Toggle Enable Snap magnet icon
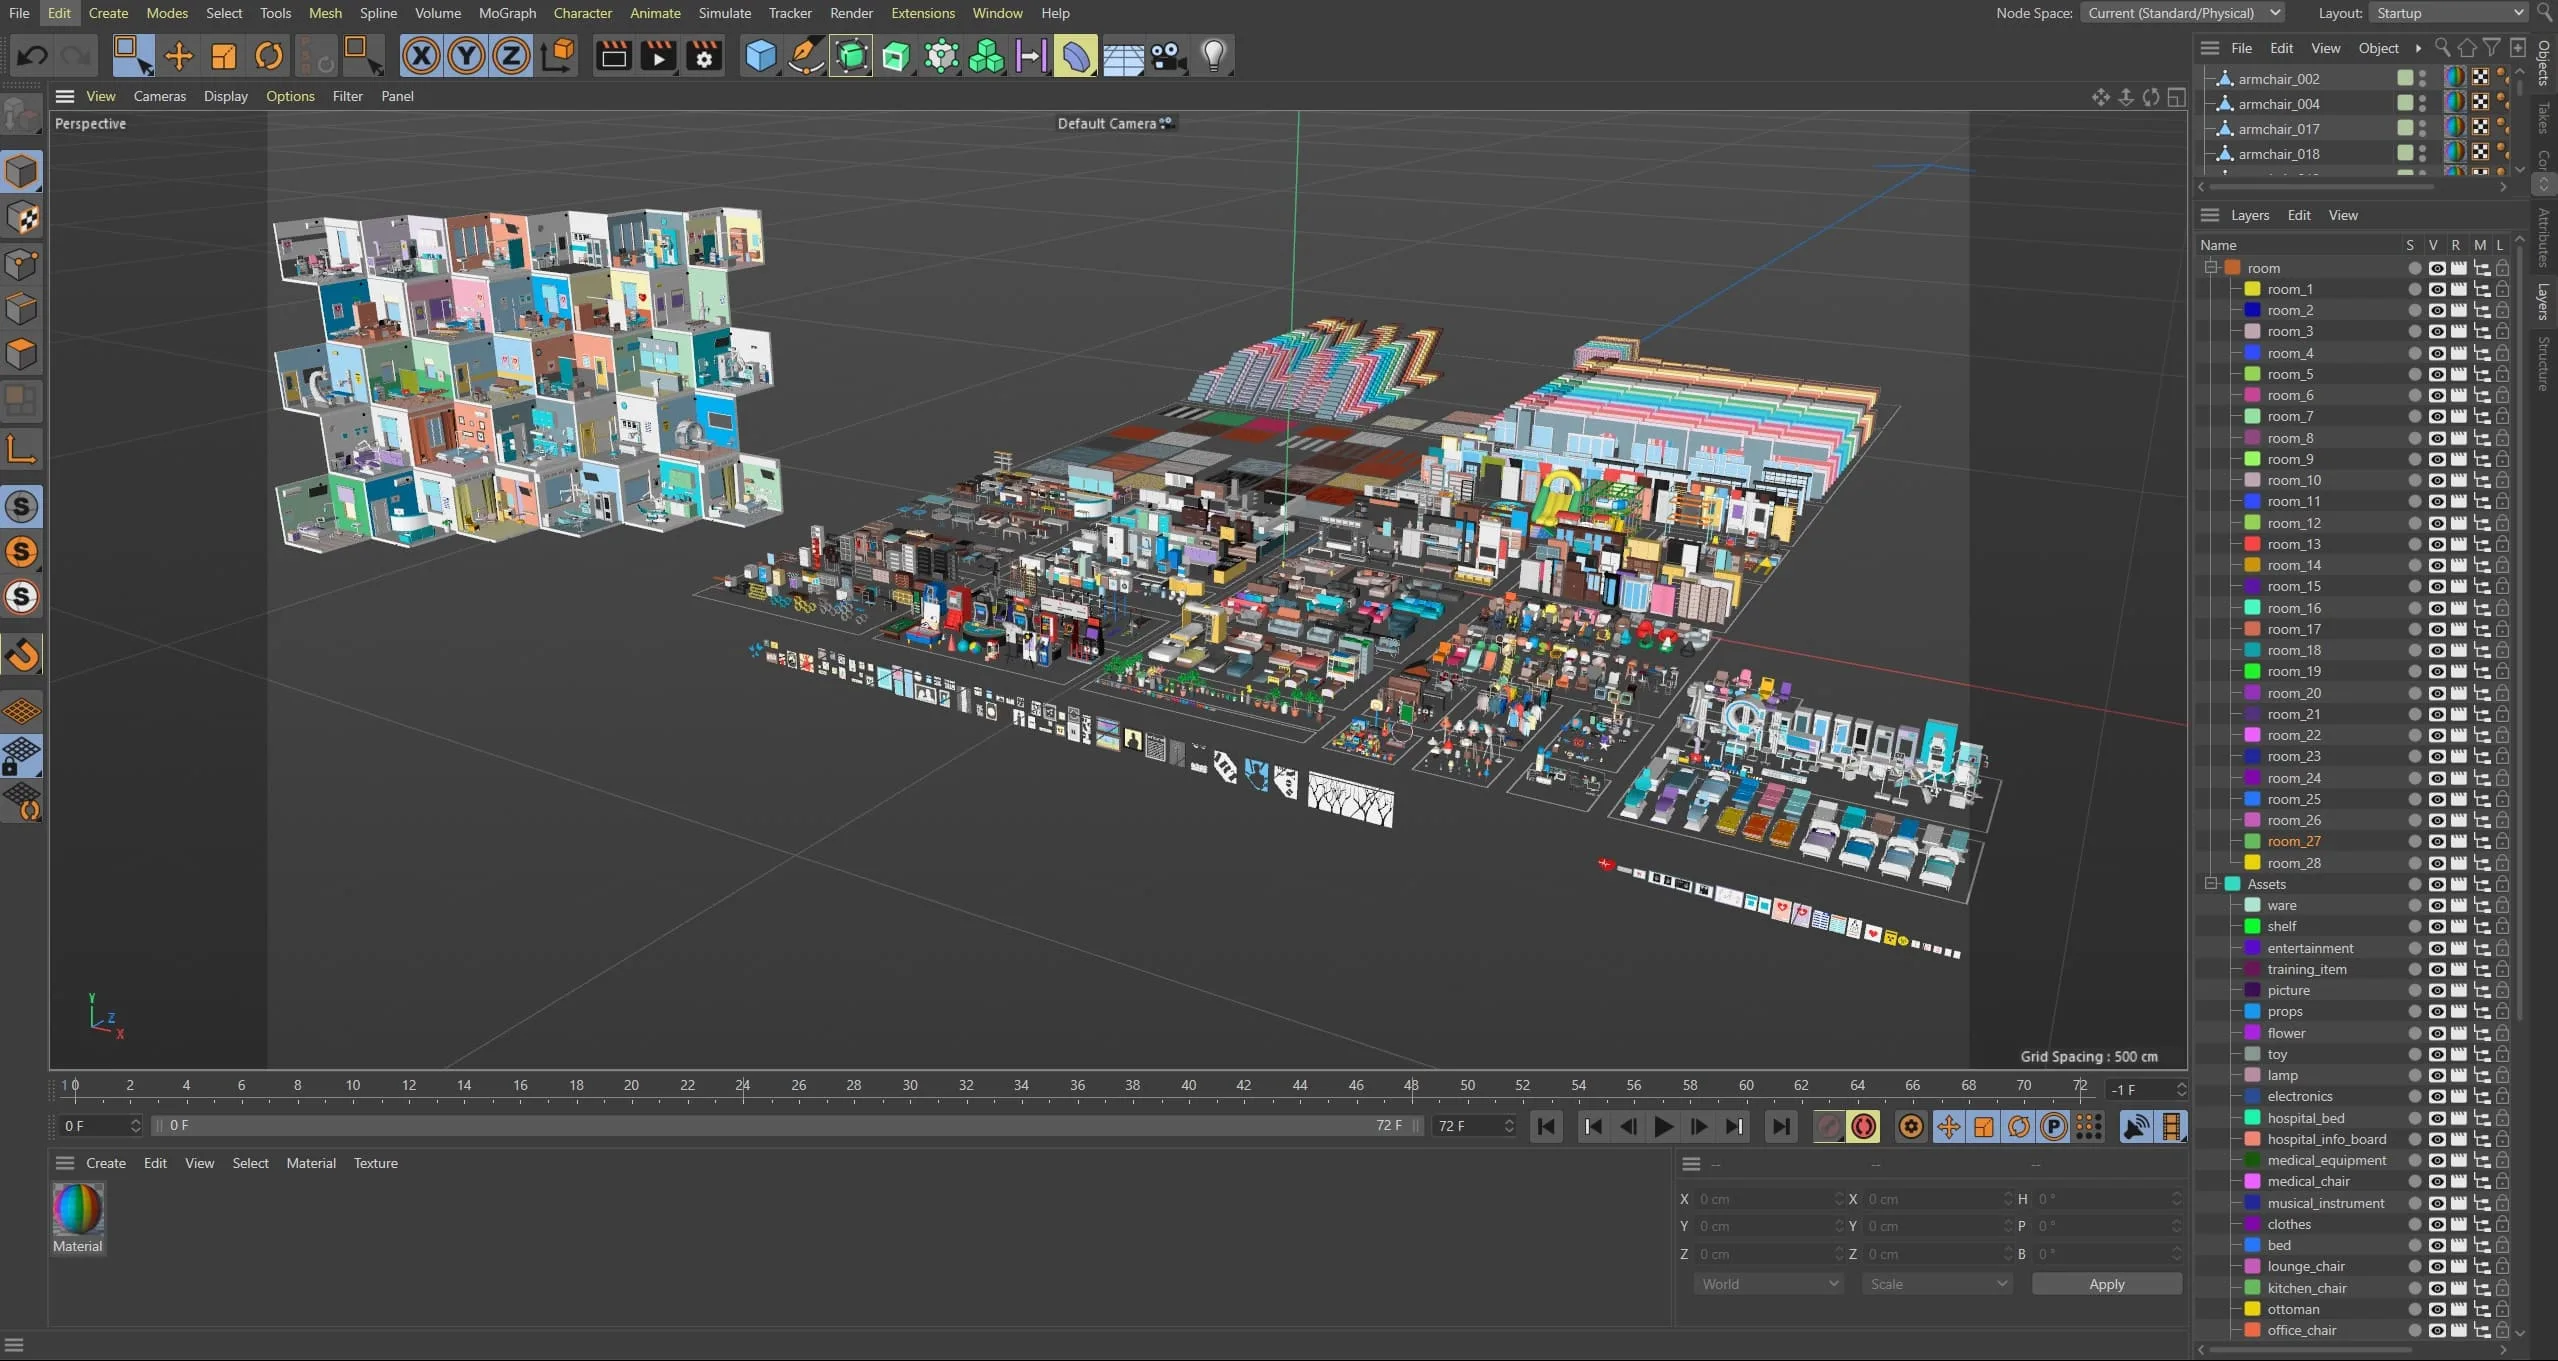This screenshot has height=1361, width=2558. [x=22, y=656]
